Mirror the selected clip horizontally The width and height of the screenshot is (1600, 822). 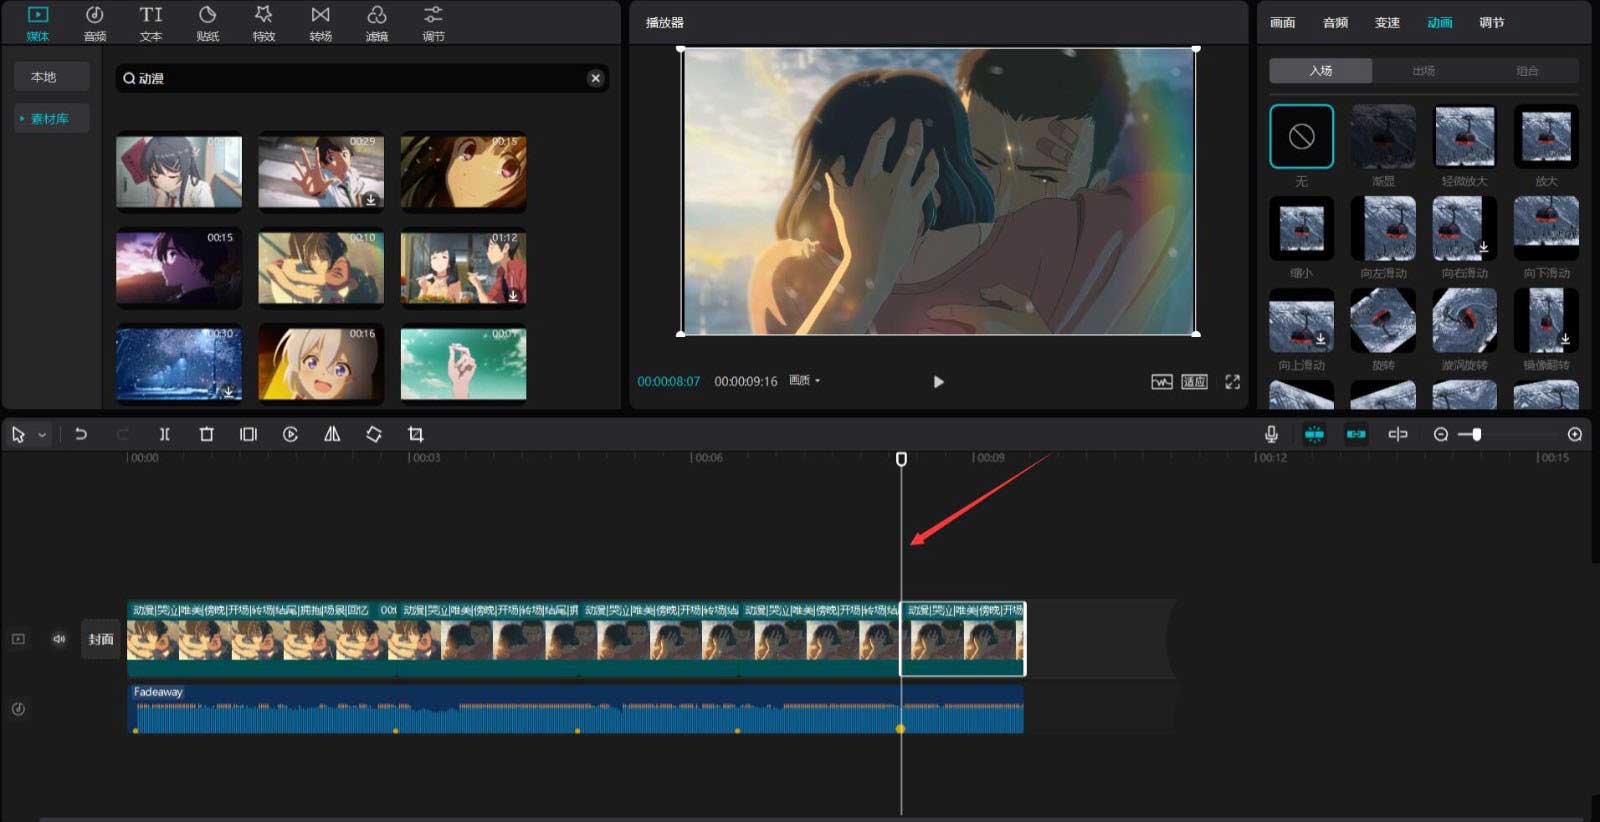pyautogui.click(x=332, y=434)
